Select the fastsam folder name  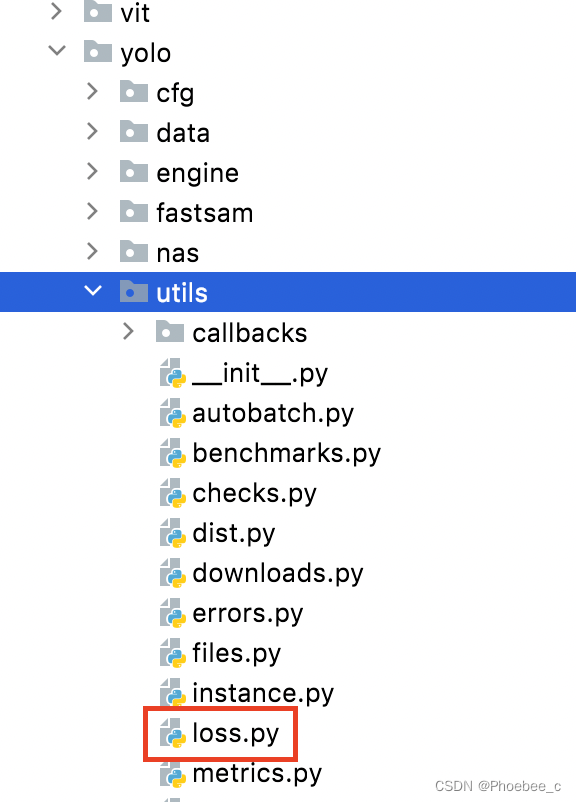(205, 212)
